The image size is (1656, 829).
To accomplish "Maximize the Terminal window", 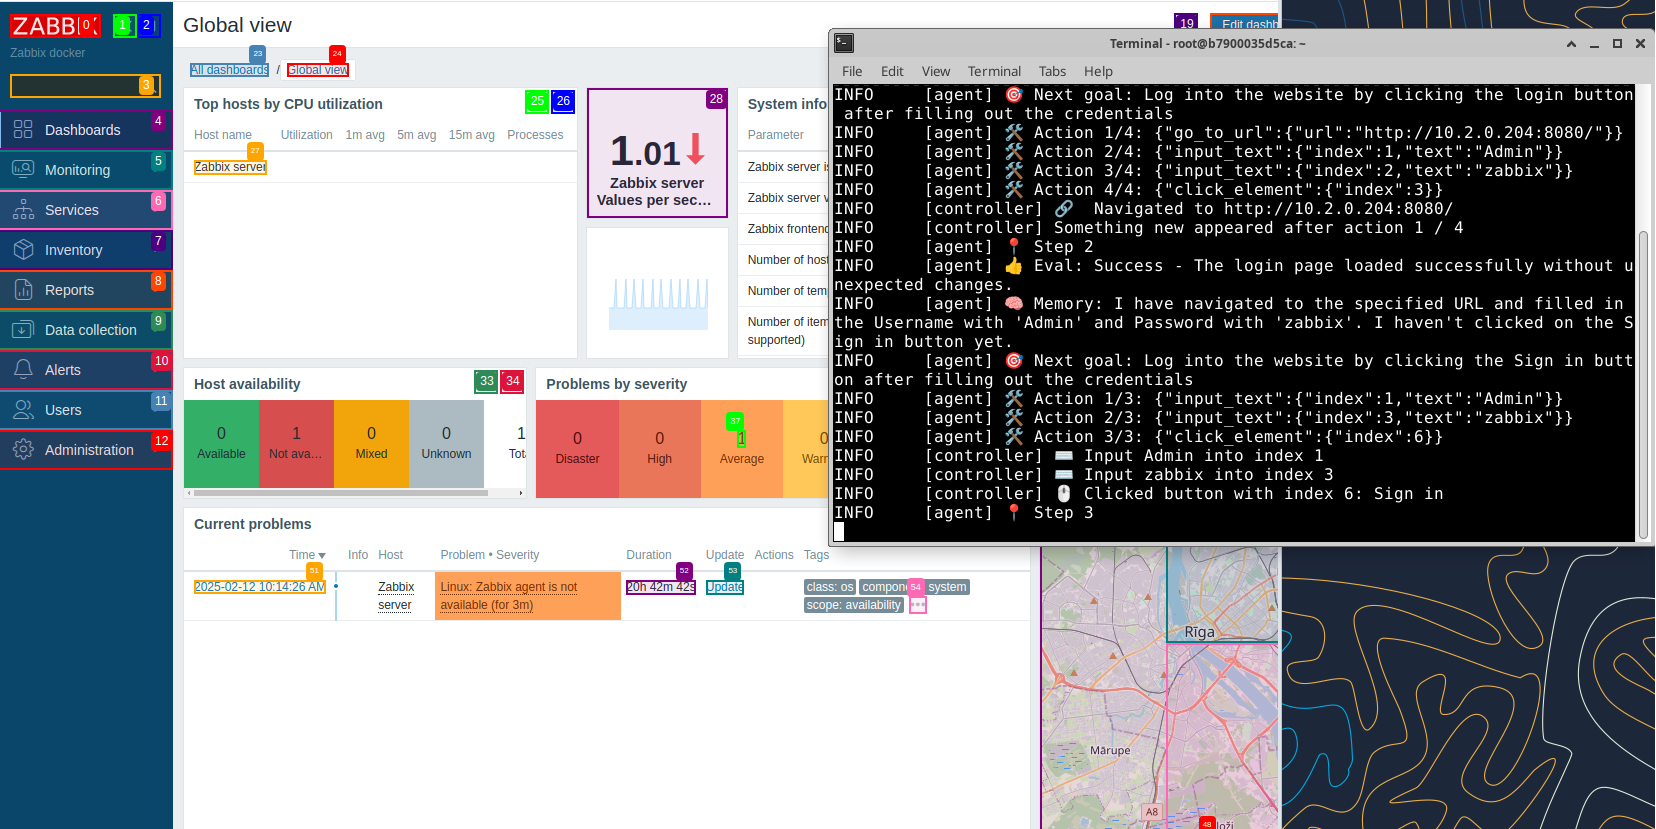I will point(1617,44).
